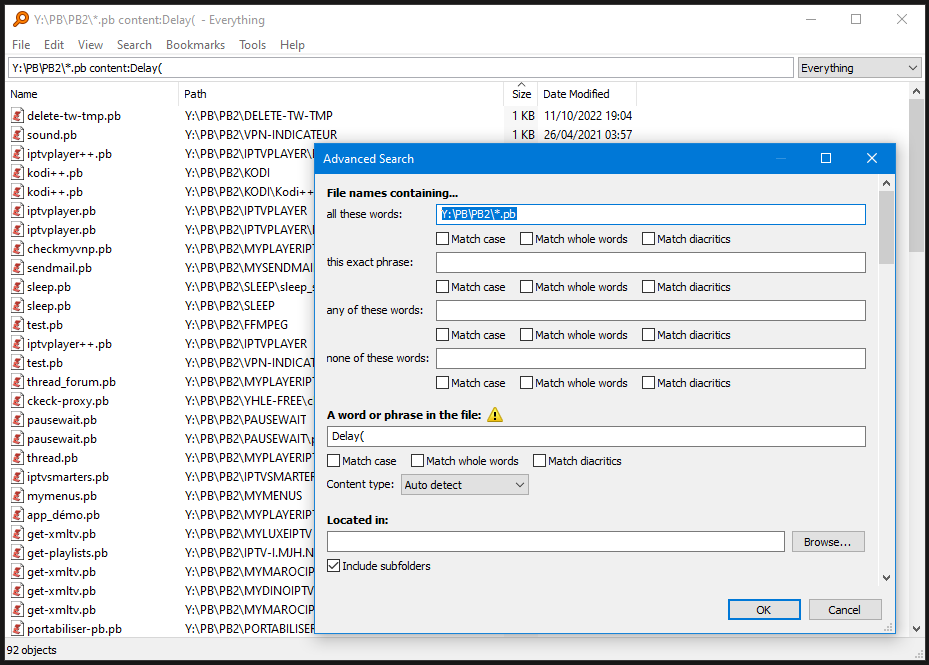Select the app_démo.pb file icon
The height and width of the screenshot is (665, 929).
18,514
